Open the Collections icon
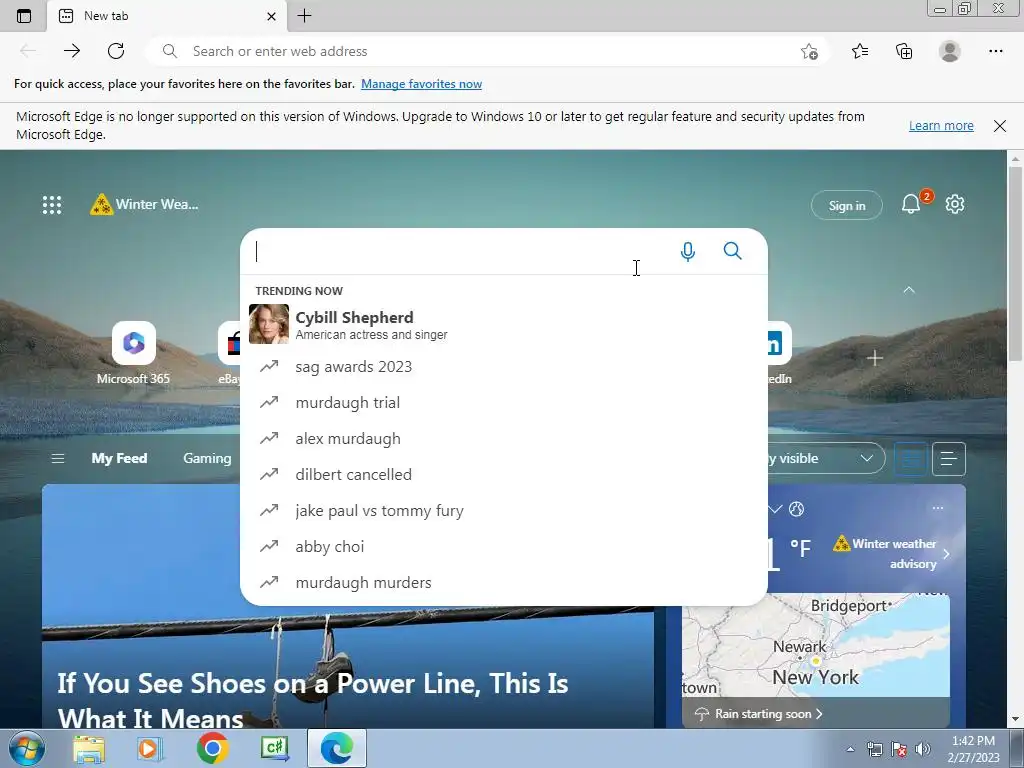Viewport: 1024px width, 768px height. (904, 51)
